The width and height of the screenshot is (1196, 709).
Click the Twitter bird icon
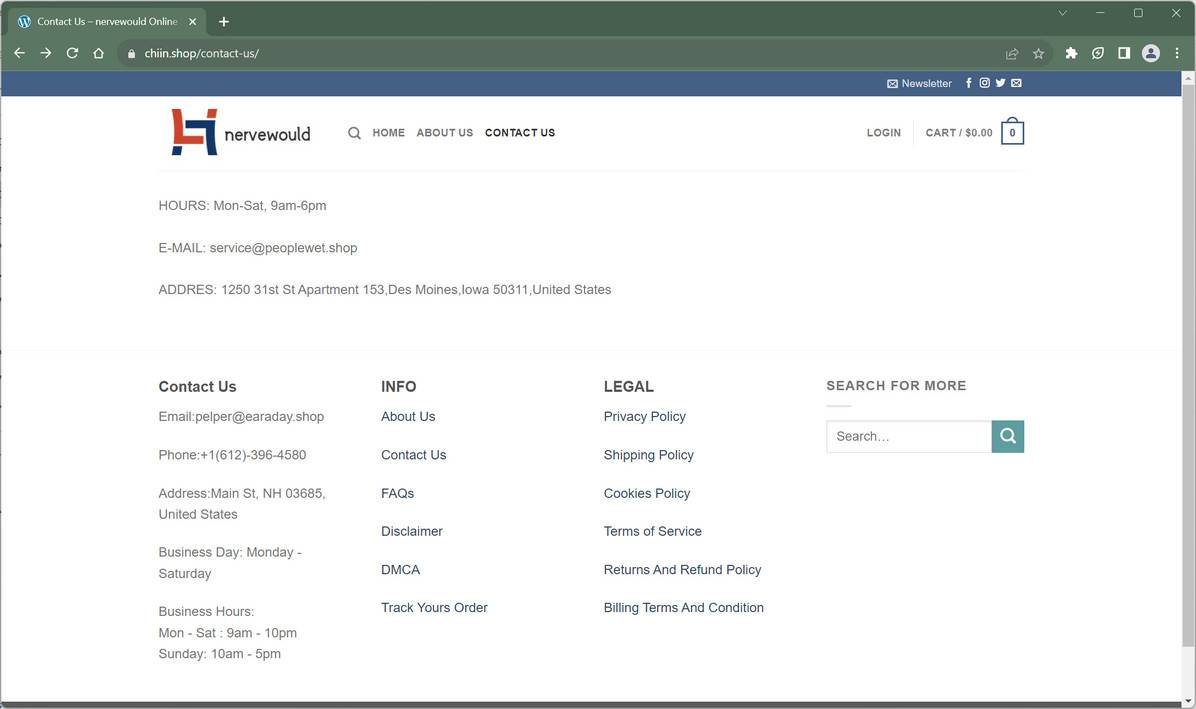(1000, 83)
